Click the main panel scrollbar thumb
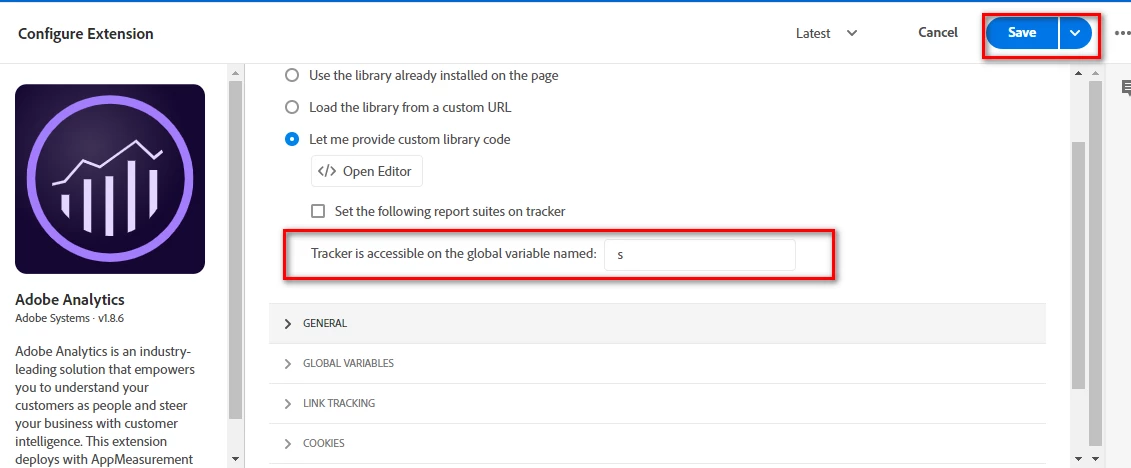This screenshot has width=1131, height=468. pyautogui.click(x=1078, y=265)
